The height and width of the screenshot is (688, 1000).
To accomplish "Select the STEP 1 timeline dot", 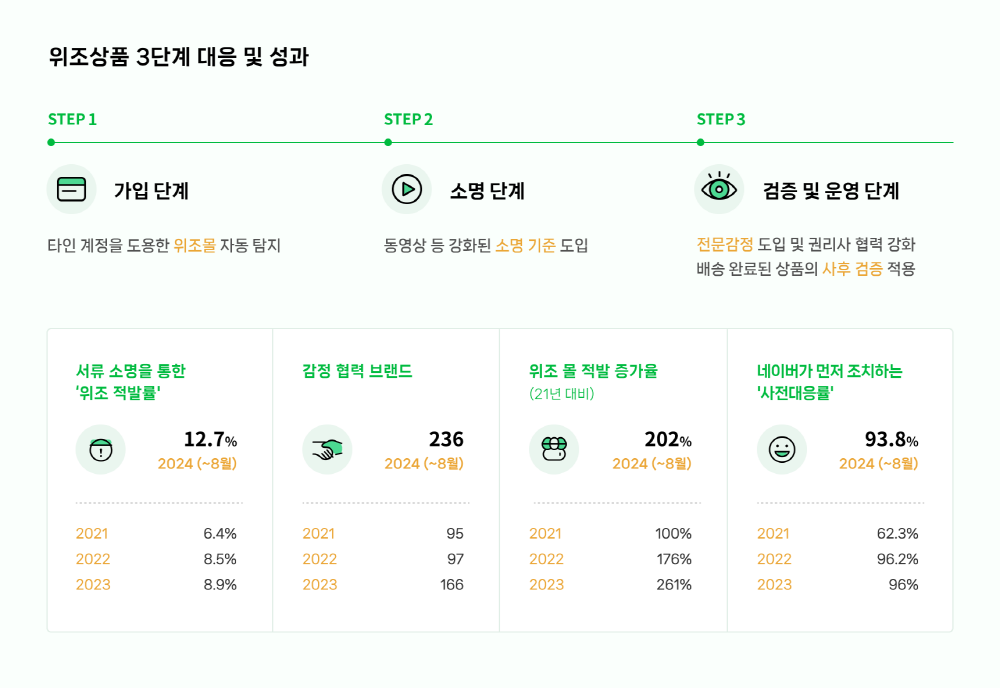I will (x=51, y=142).
